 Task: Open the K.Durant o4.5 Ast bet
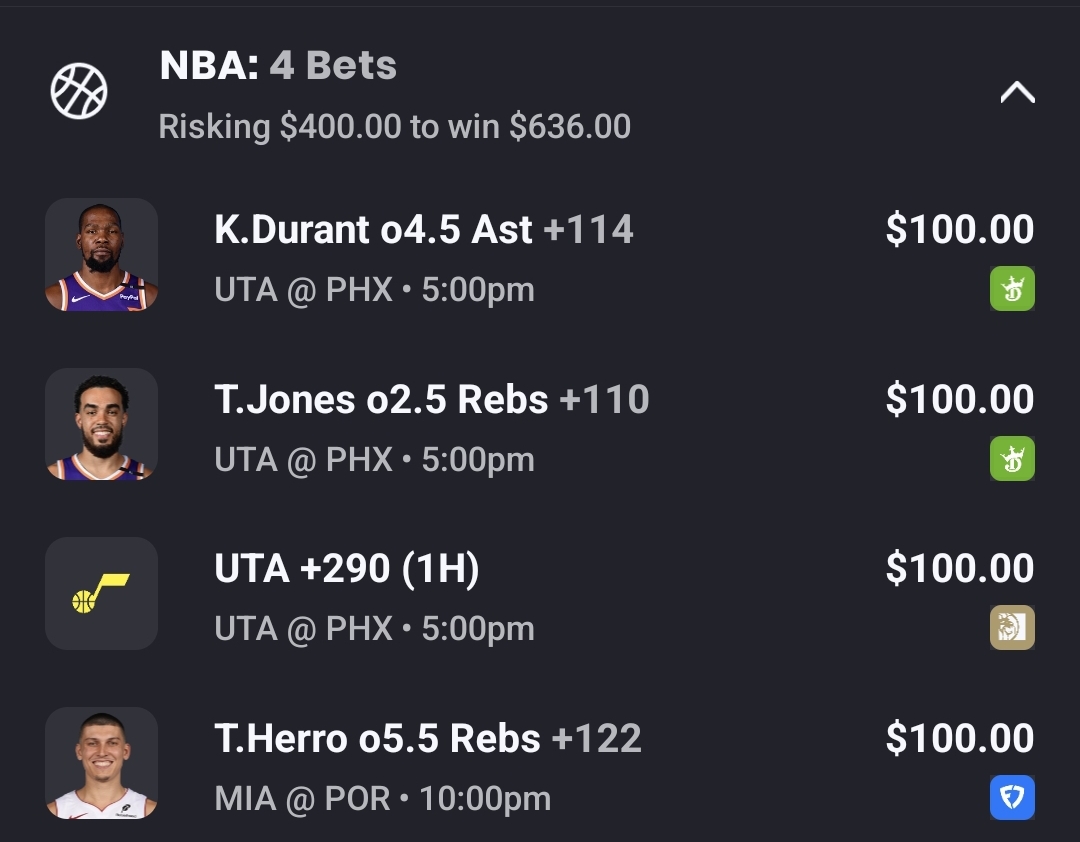pyautogui.click(x=423, y=230)
